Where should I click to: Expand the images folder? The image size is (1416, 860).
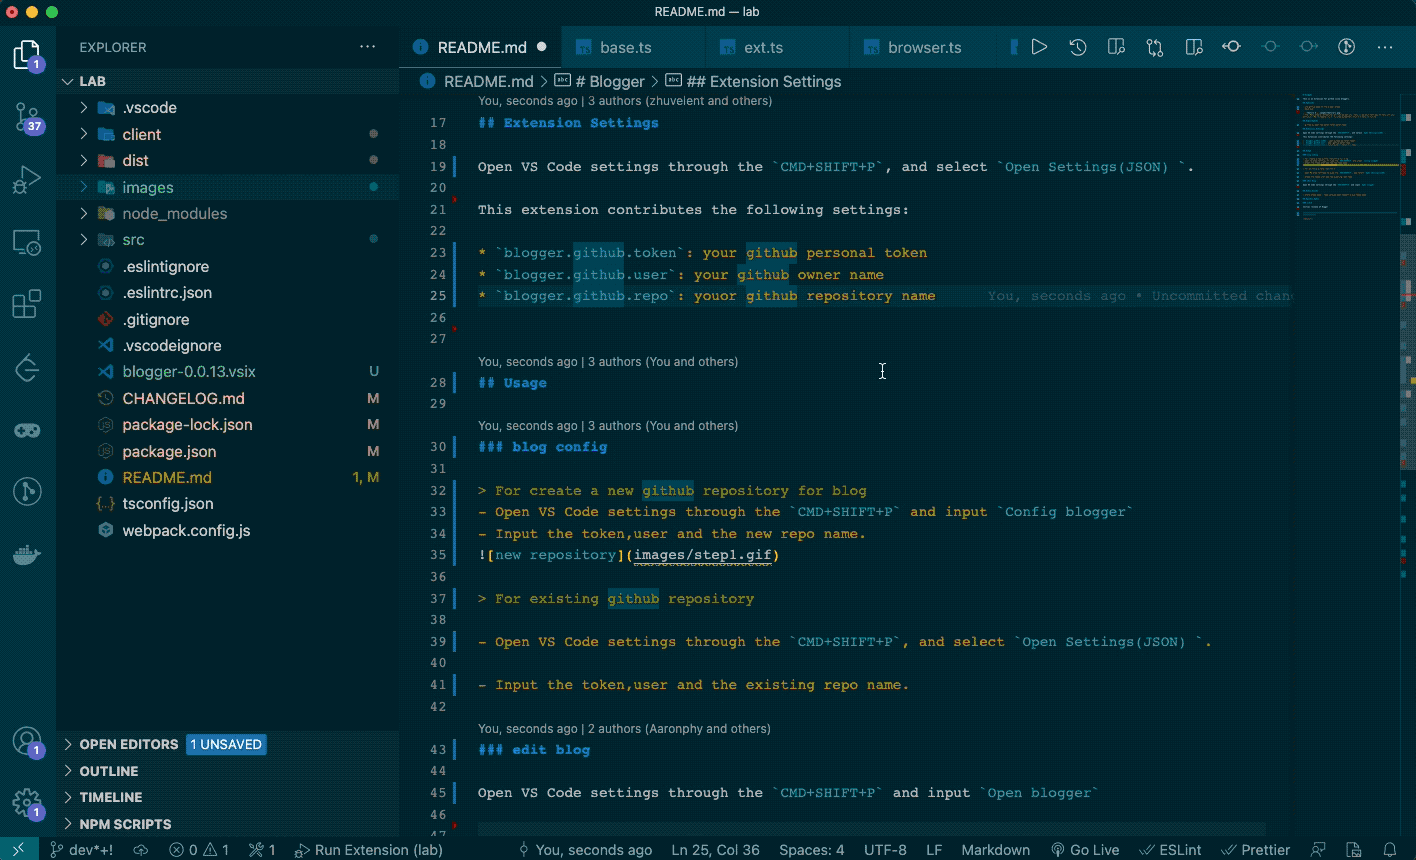228,187
